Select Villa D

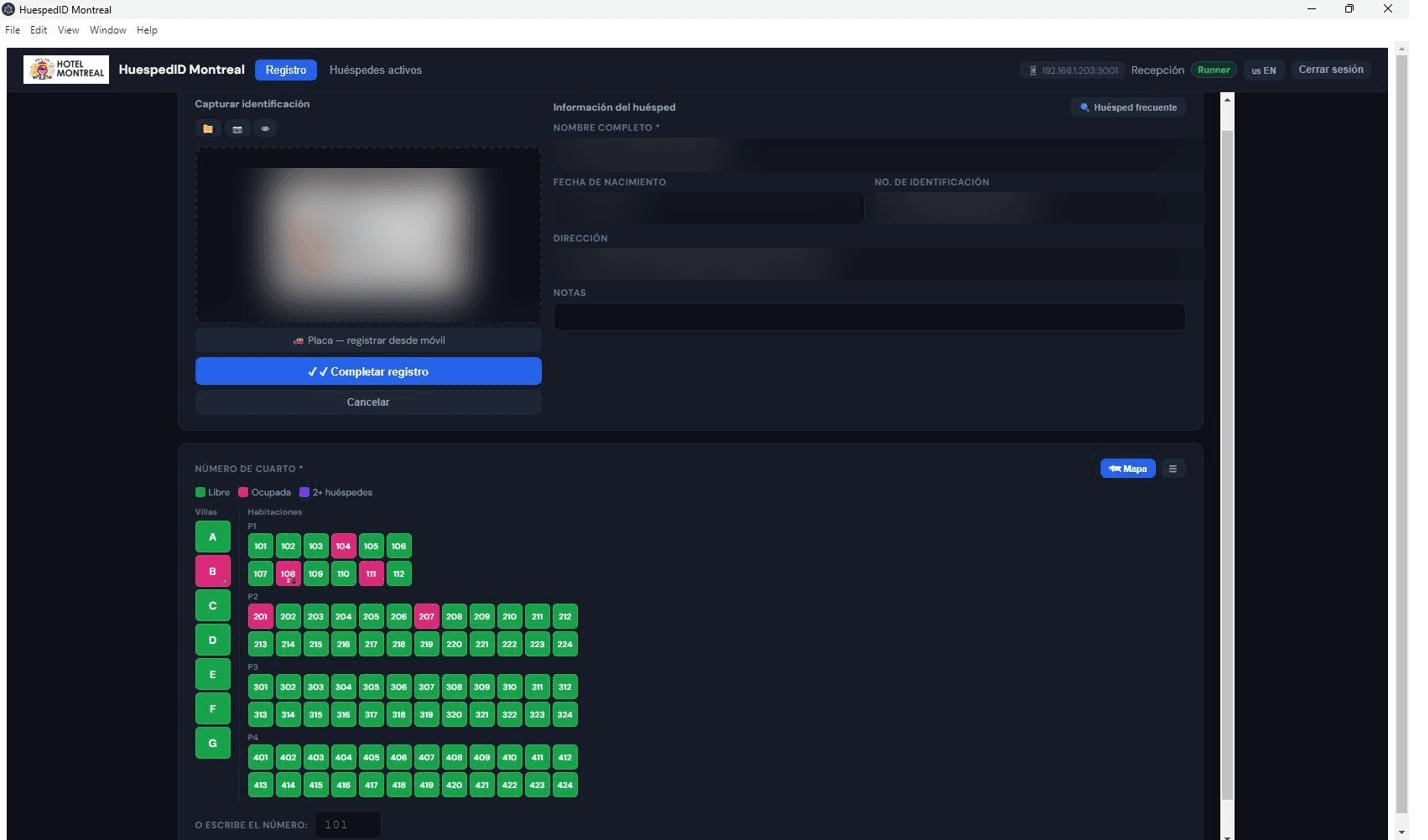(213, 640)
